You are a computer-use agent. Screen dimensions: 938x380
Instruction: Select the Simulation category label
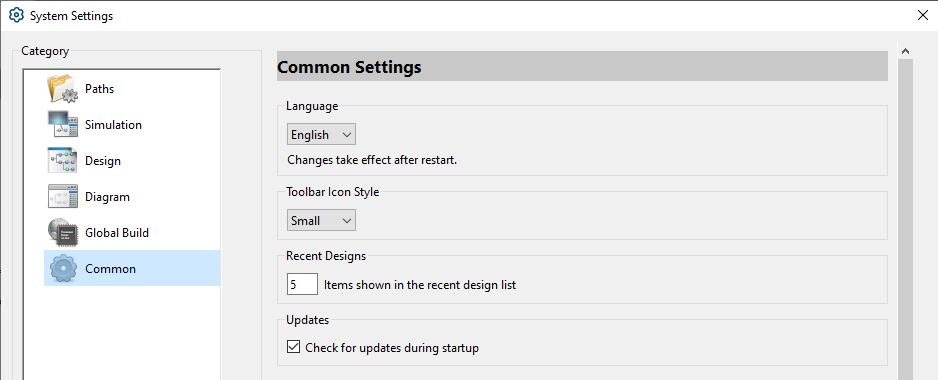(113, 124)
